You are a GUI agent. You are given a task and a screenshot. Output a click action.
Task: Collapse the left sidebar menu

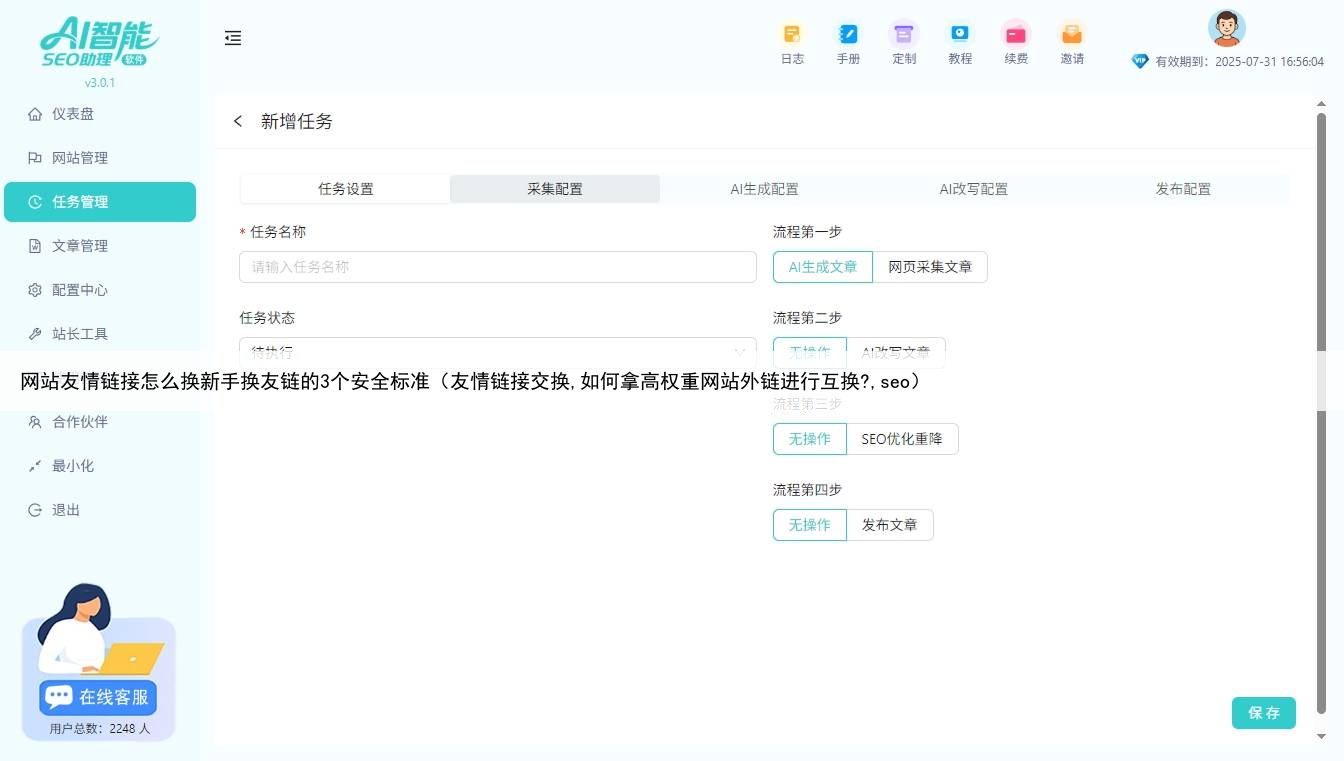233,38
